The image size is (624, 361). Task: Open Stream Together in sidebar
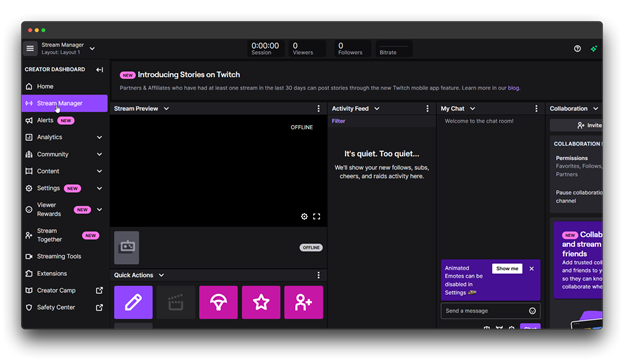pos(64,235)
